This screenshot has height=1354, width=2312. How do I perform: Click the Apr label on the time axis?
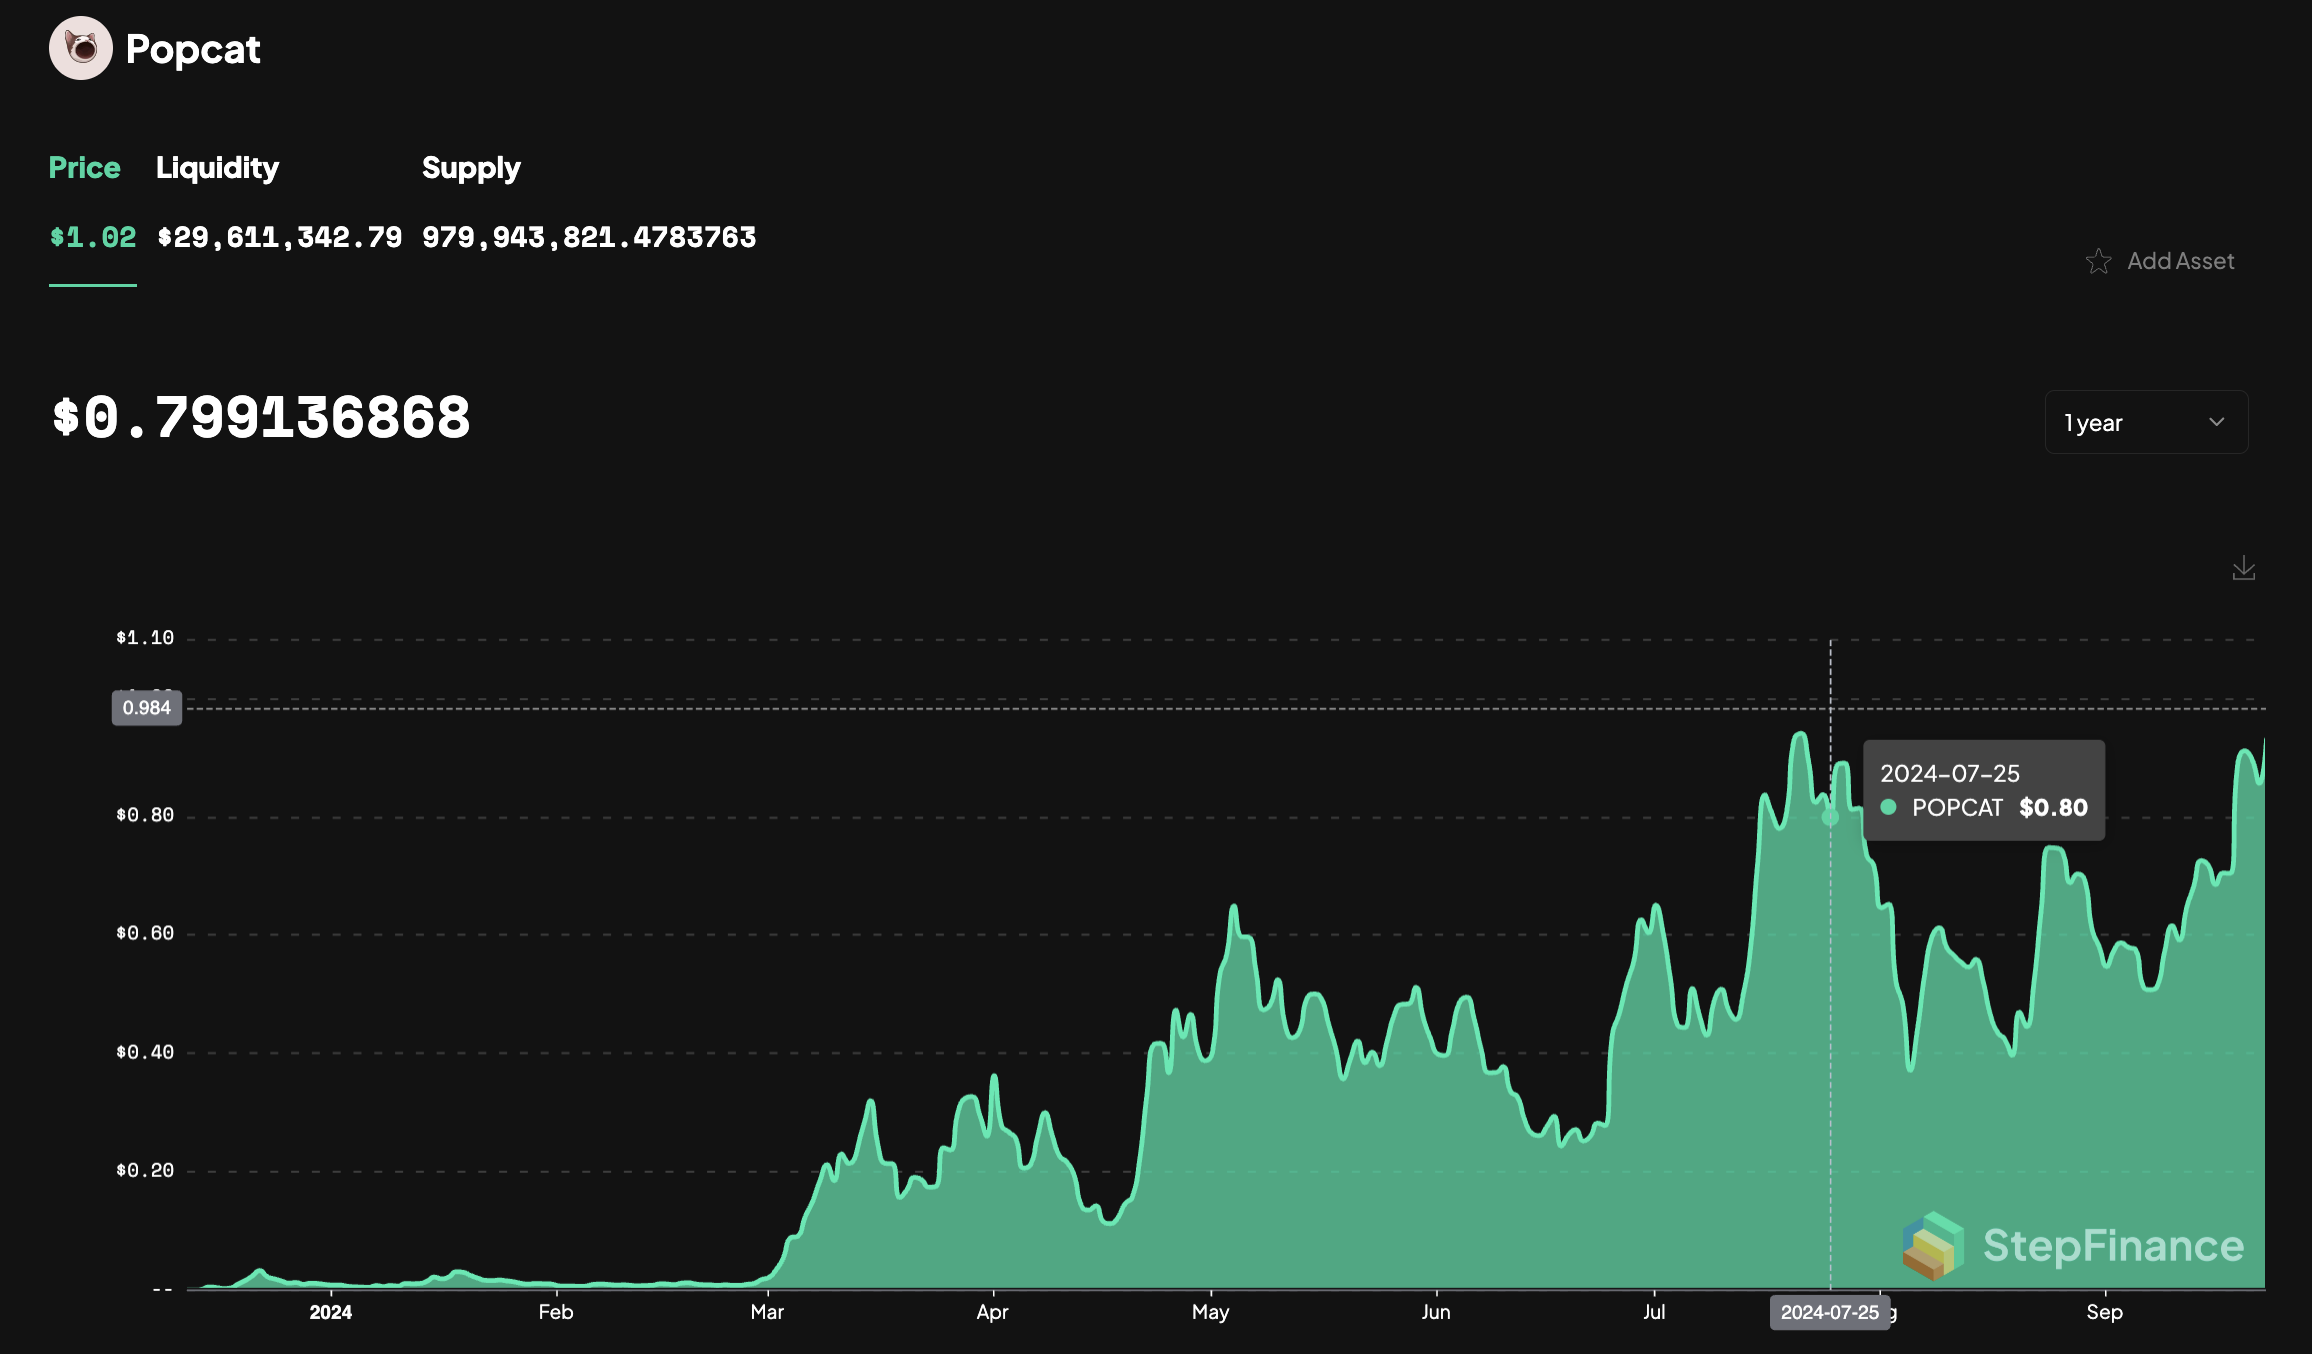click(x=992, y=1312)
